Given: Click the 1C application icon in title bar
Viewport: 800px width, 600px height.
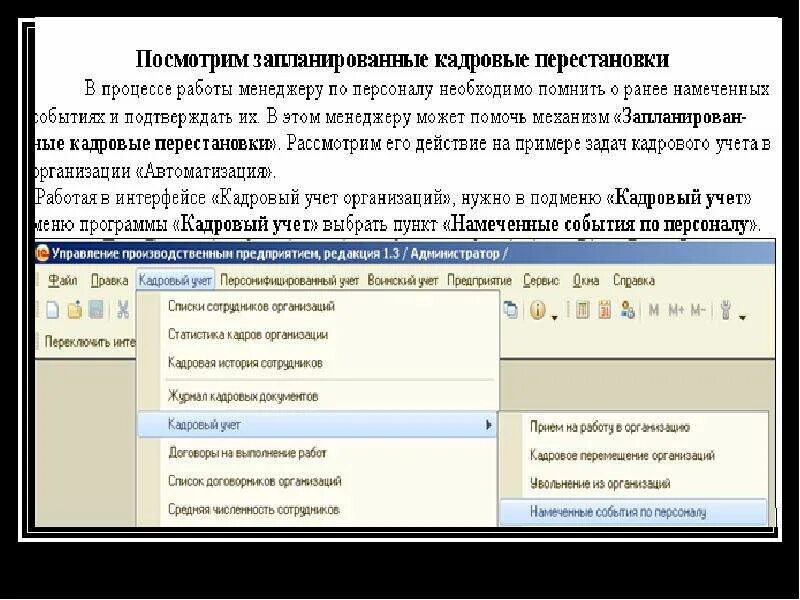Looking at the screenshot, I should [43, 254].
